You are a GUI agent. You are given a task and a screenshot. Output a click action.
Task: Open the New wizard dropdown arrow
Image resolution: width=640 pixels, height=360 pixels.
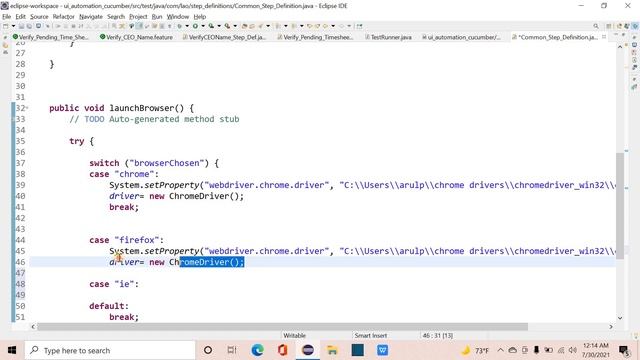click(13, 26)
